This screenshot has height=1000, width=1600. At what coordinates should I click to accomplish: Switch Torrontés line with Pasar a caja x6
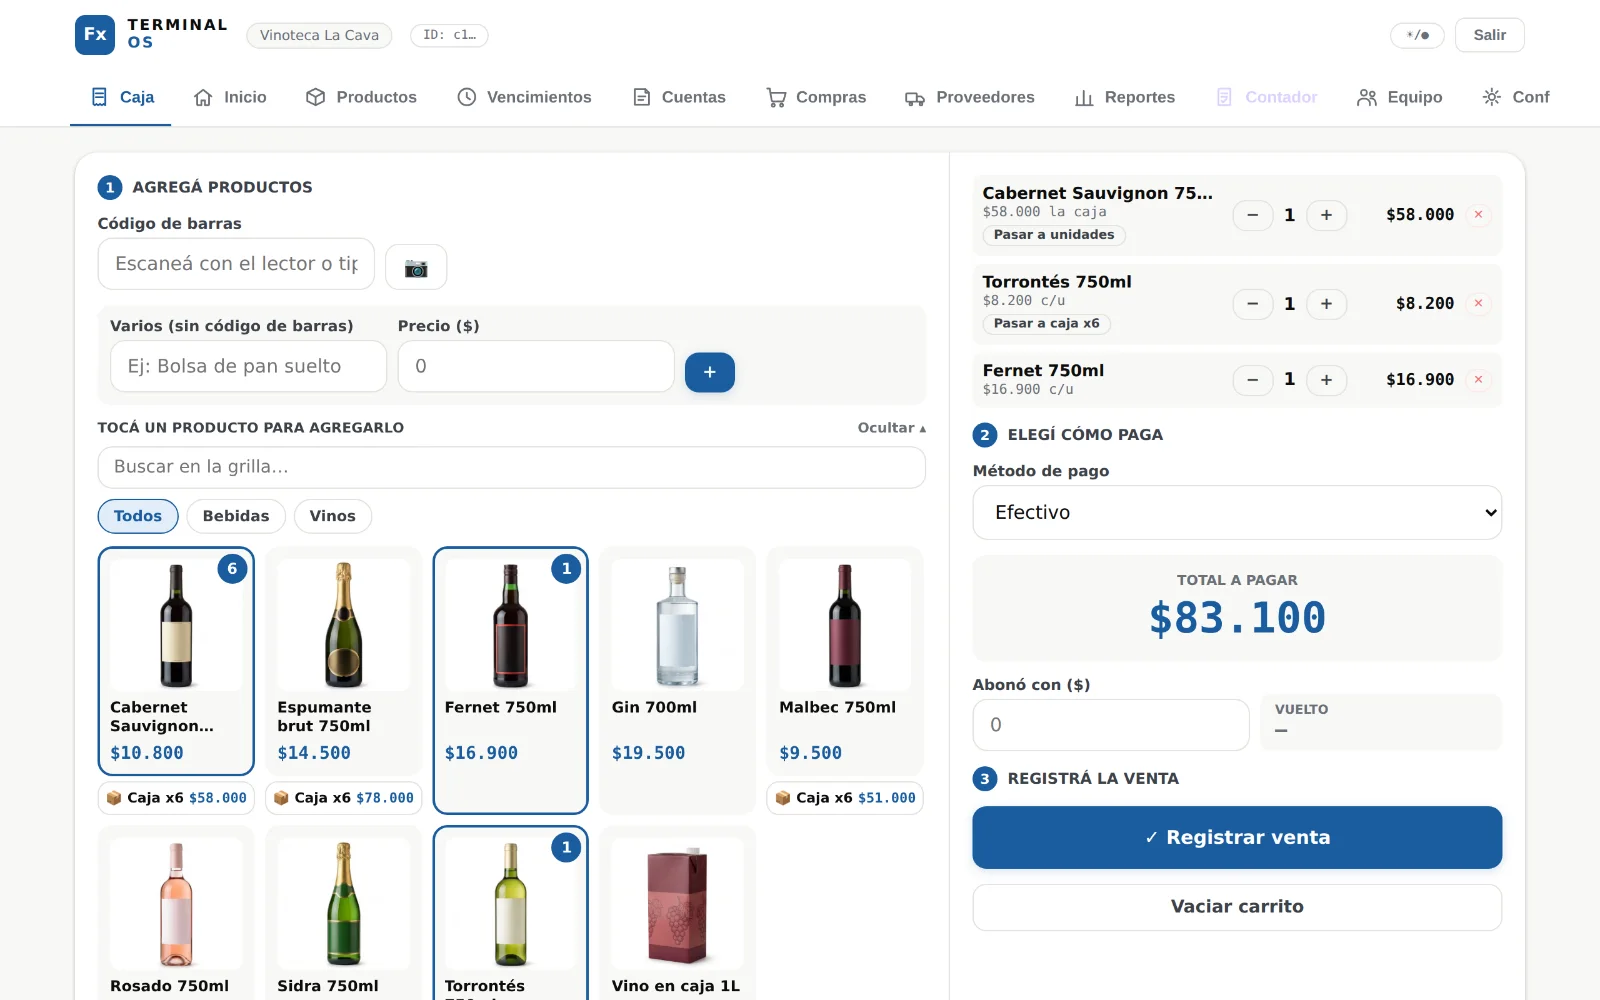[1047, 324]
